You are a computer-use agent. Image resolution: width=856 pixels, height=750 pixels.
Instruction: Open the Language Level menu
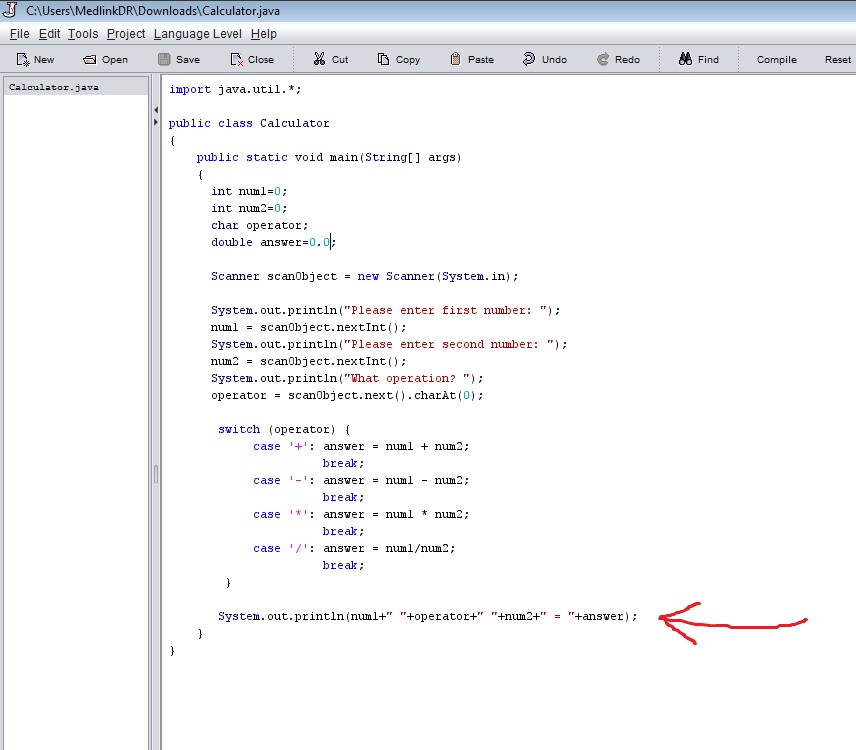tap(197, 33)
